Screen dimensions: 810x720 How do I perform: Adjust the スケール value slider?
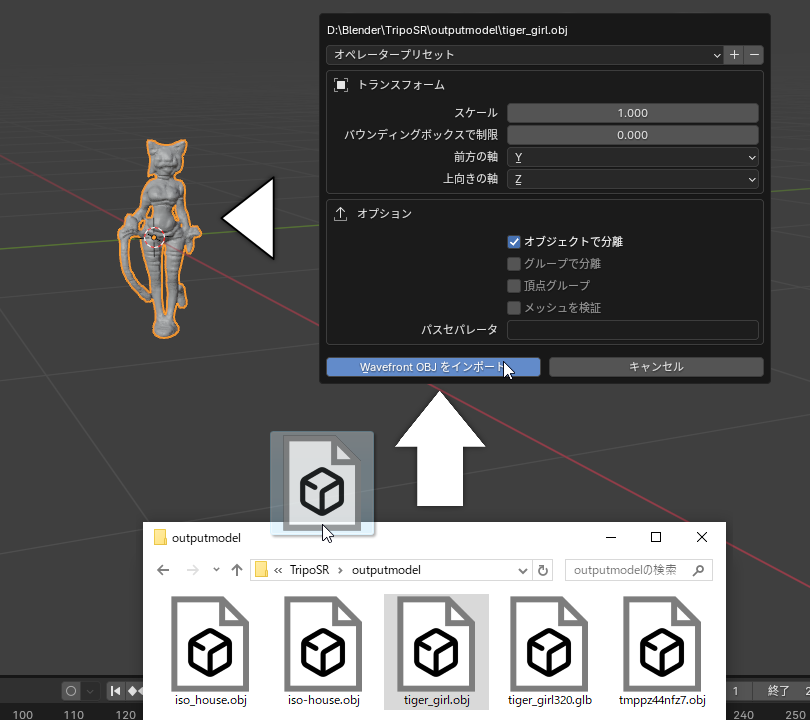[x=632, y=112]
